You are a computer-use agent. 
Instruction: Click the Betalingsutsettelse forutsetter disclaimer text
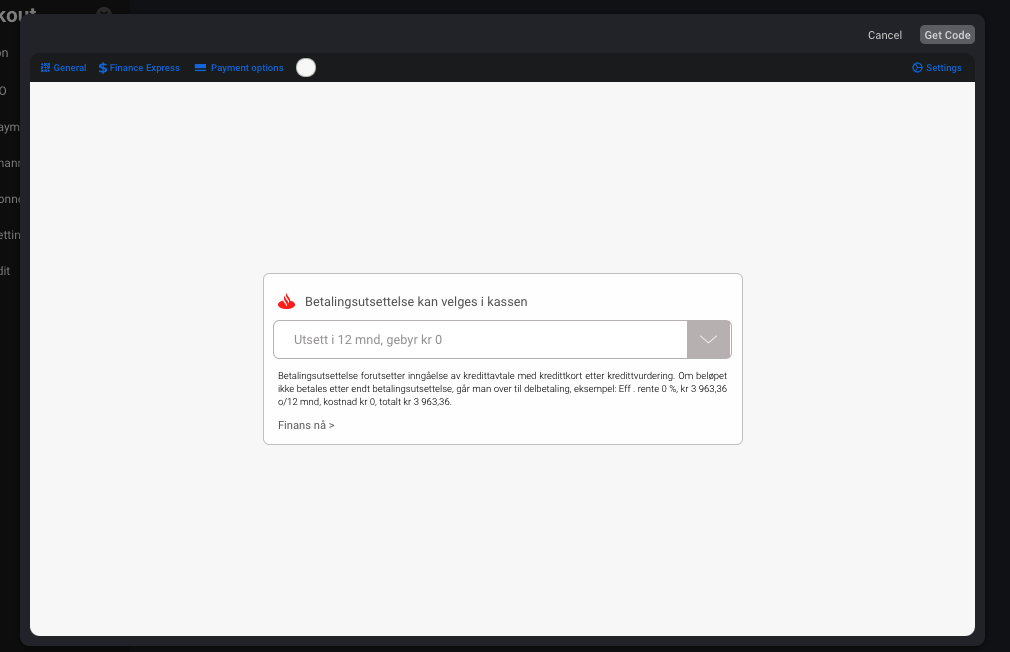[502, 388]
